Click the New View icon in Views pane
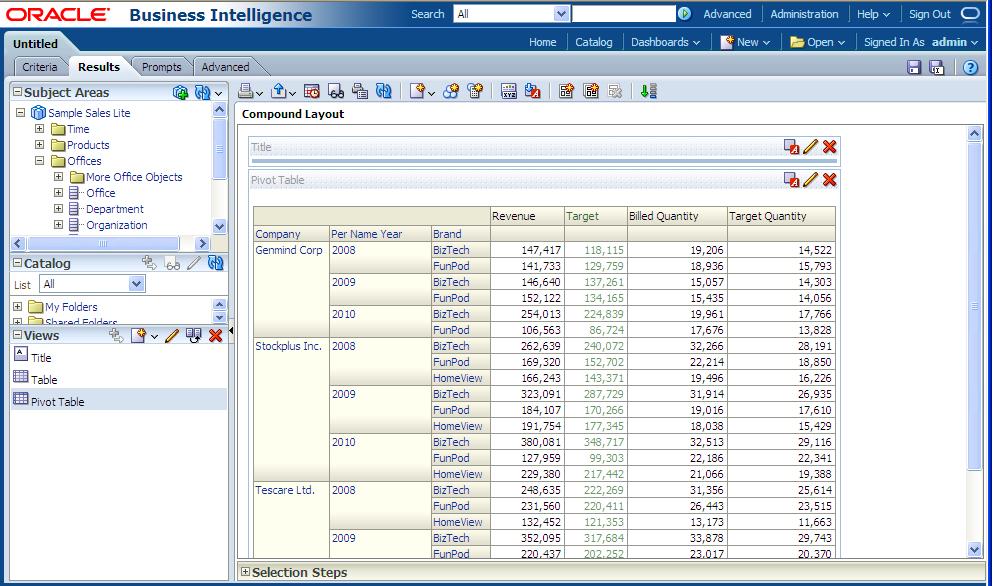Image resolution: width=993 pixels, height=586 pixels. click(x=138, y=336)
